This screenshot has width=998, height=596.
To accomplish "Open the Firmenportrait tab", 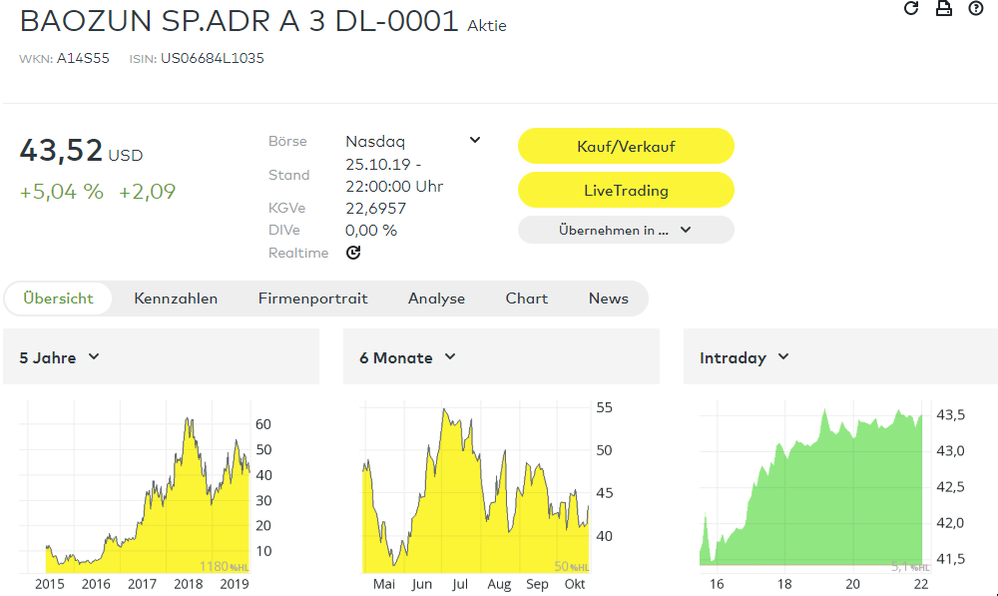I will pos(313,298).
